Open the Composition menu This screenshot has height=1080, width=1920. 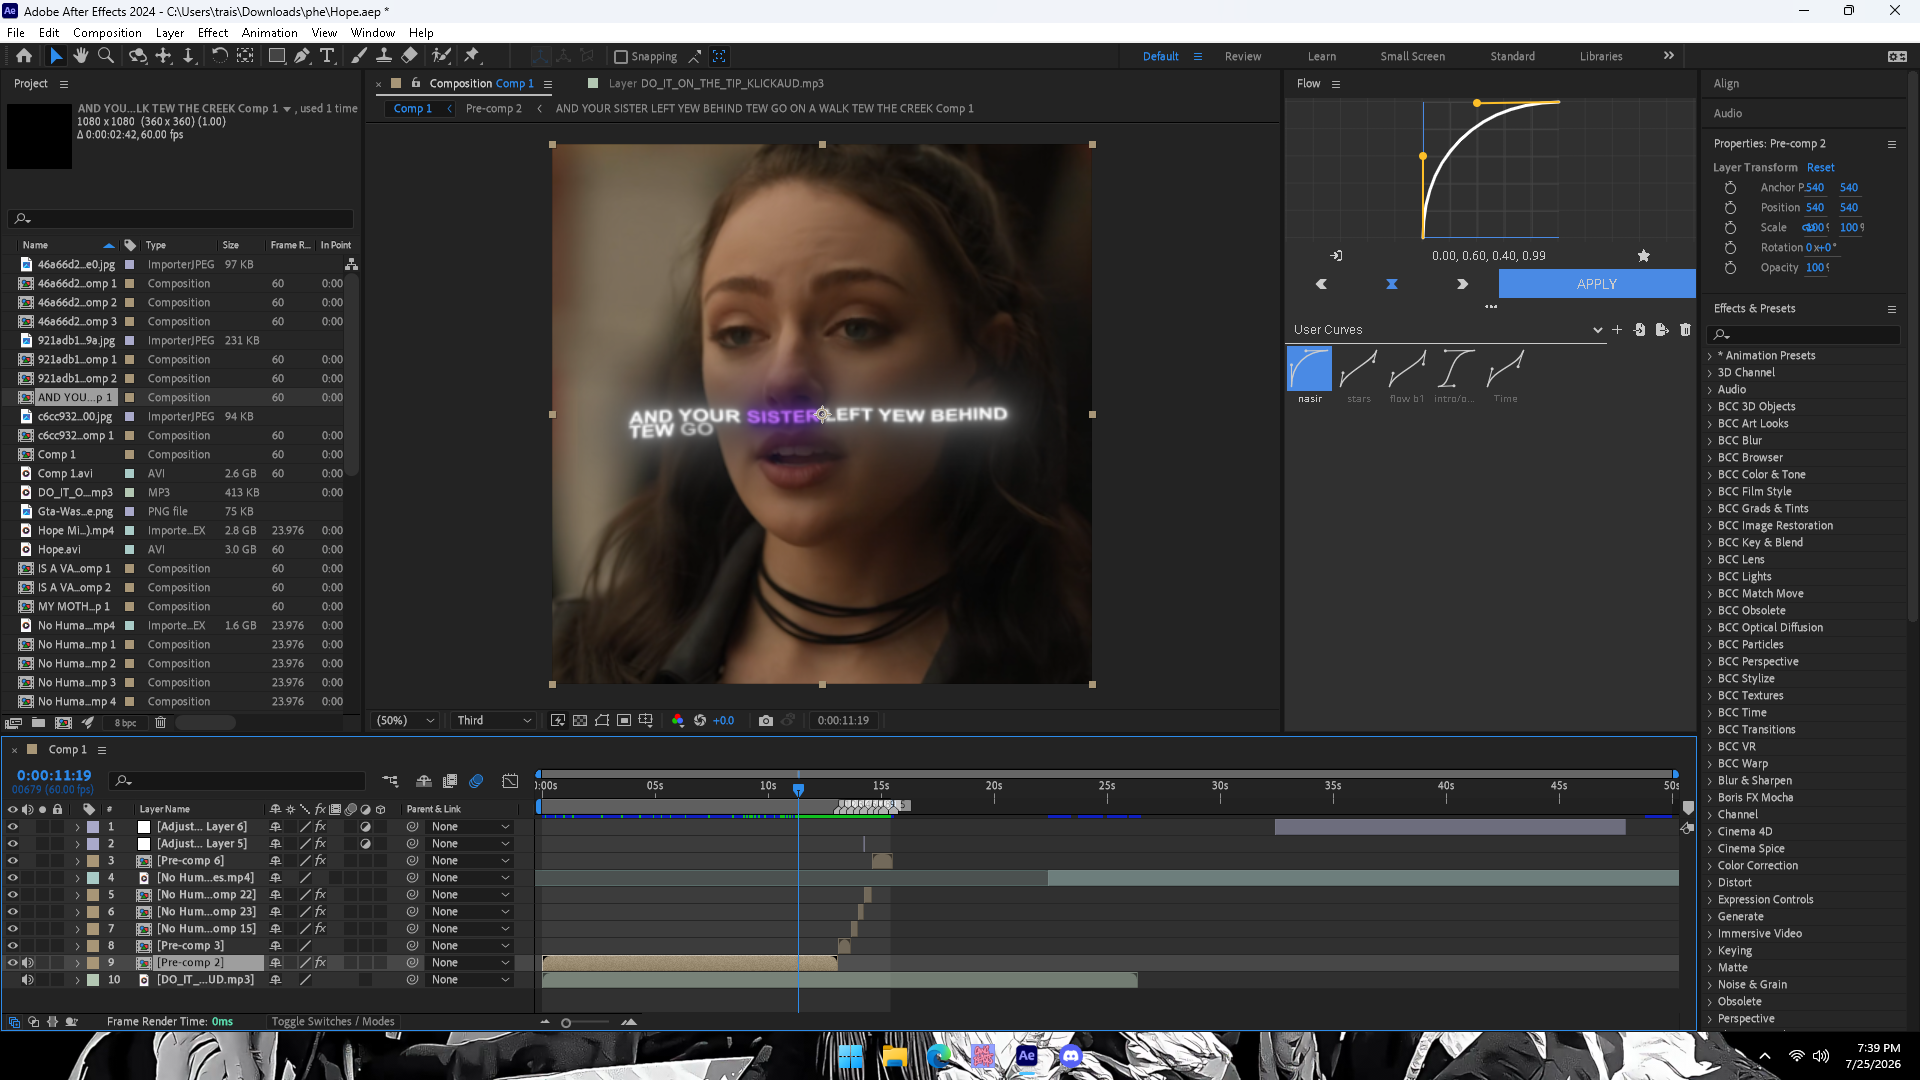pyautogui.click(x=107, y=32)
